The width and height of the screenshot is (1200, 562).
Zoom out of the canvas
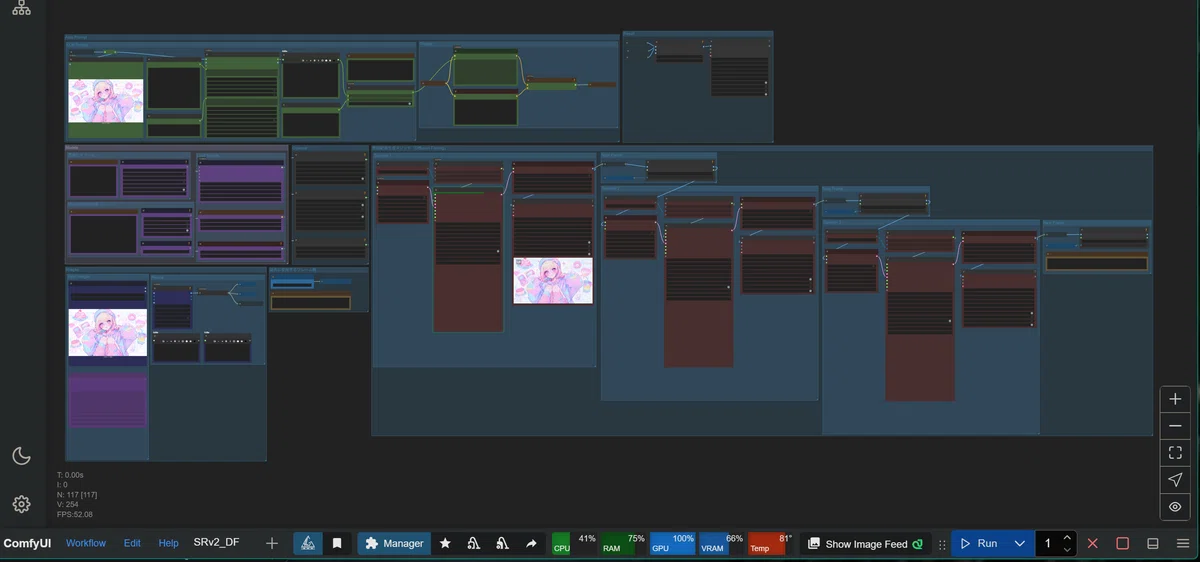pos(1175,426)
